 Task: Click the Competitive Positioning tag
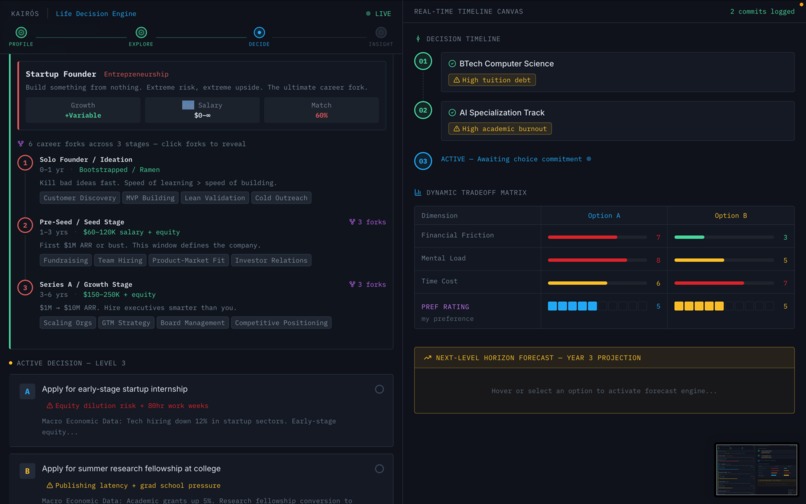click(x=281, y=323)
